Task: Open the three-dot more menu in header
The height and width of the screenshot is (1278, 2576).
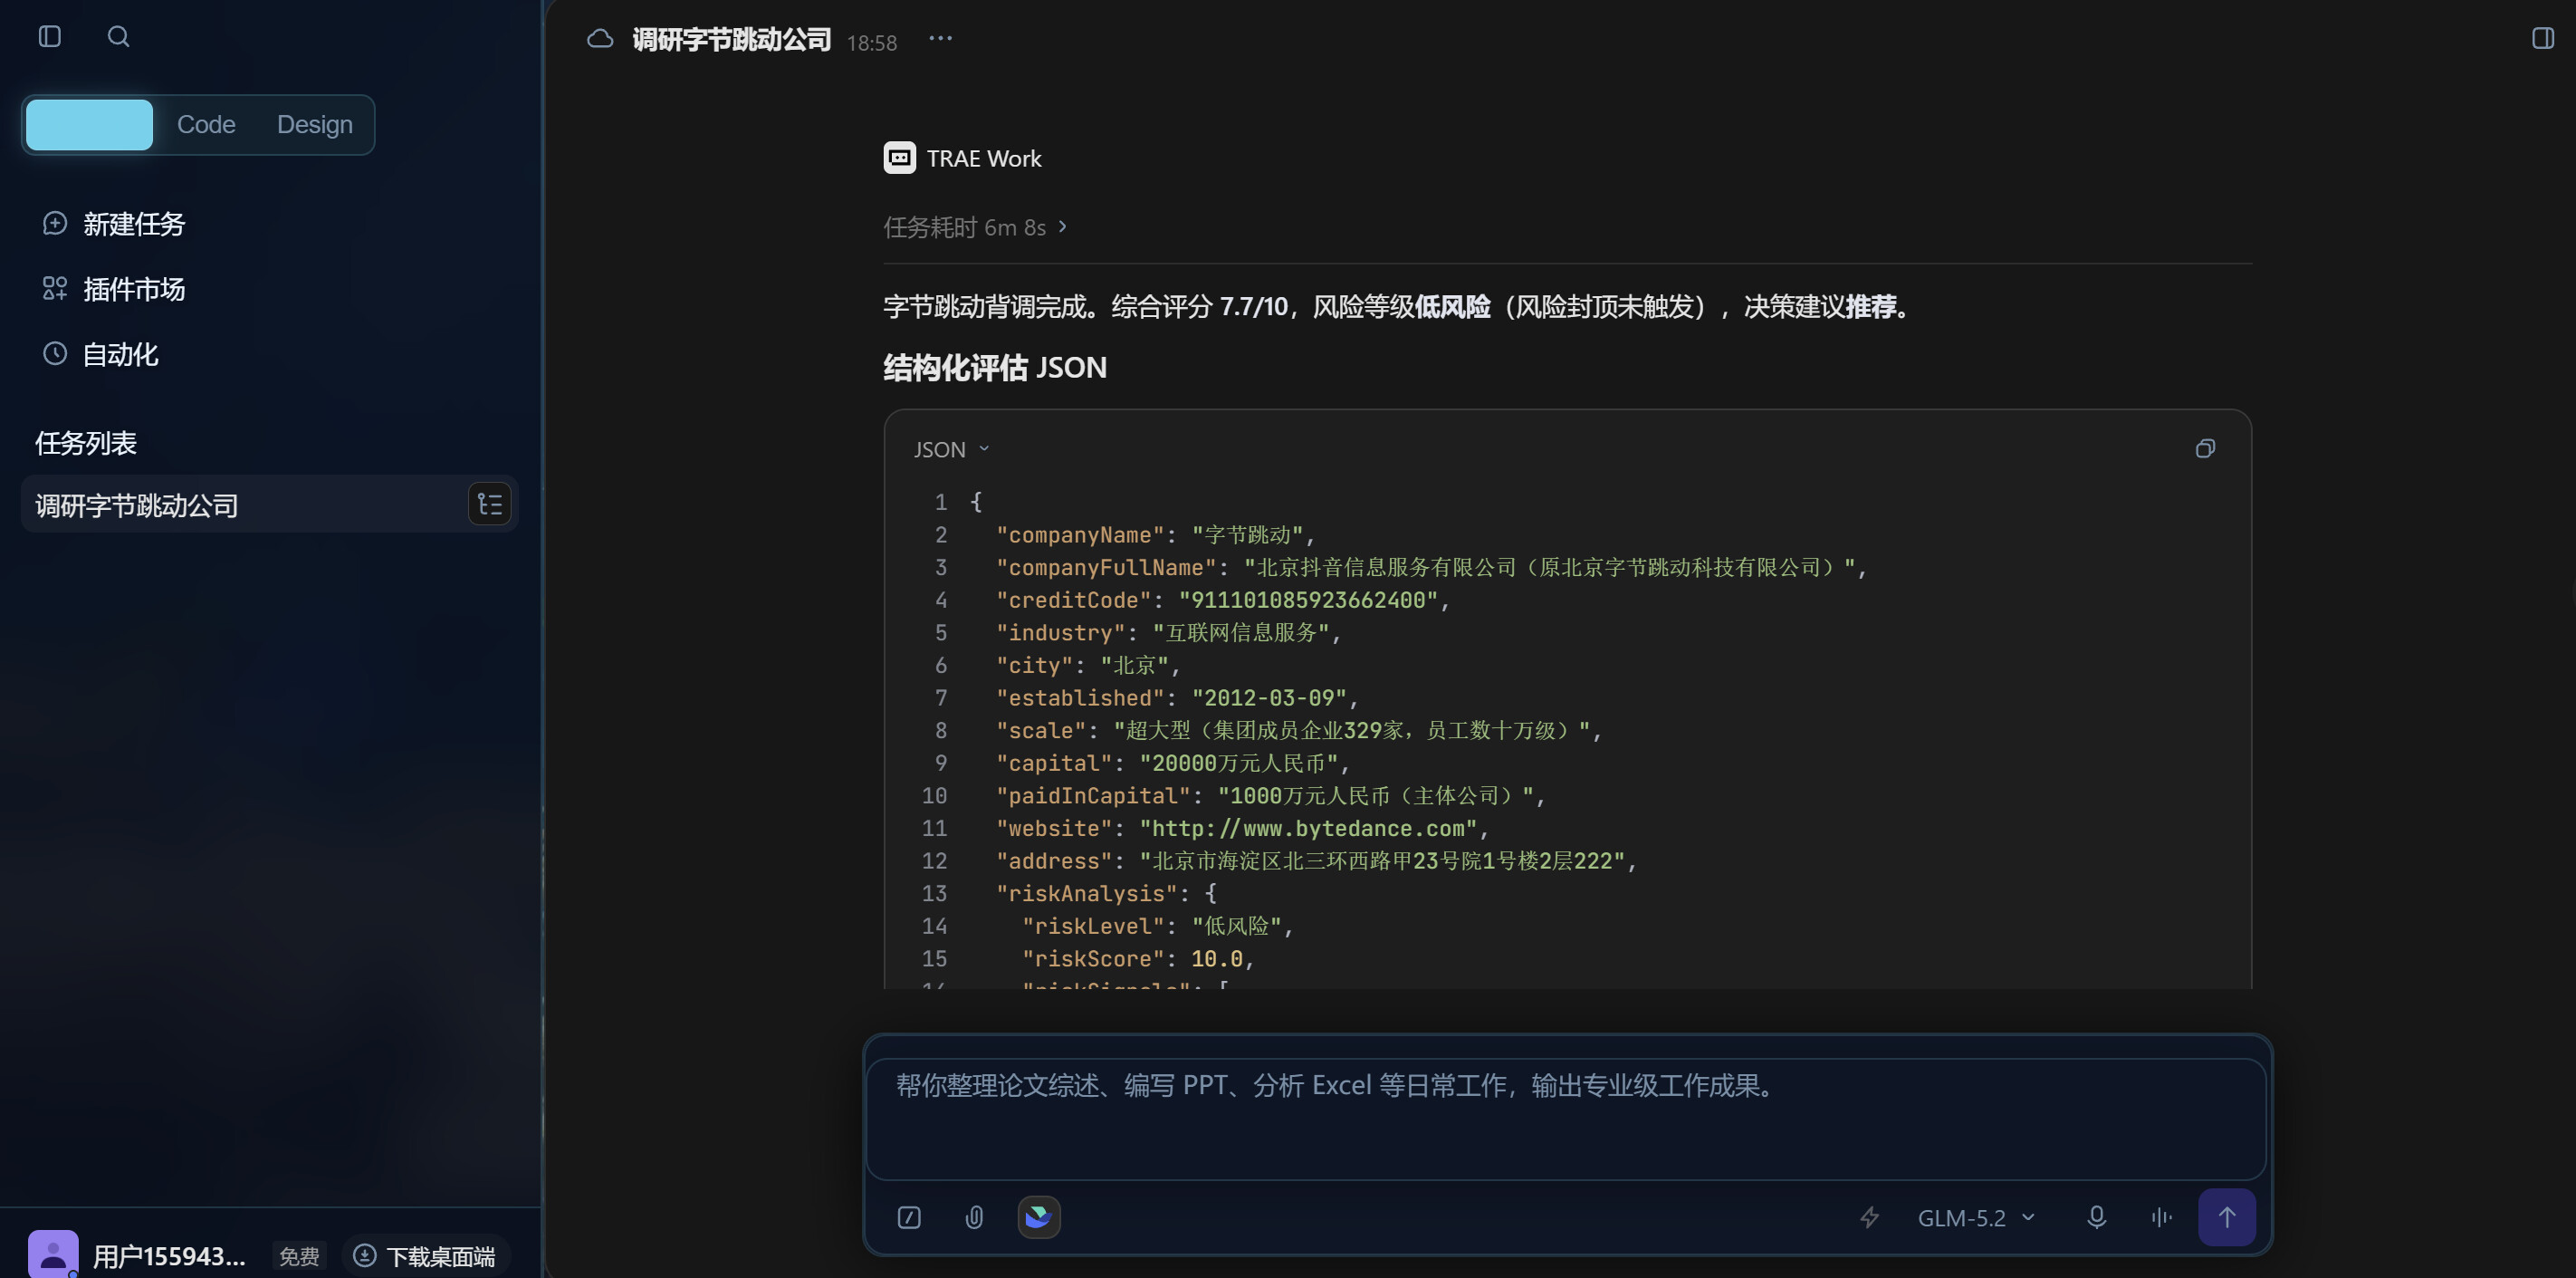Action: click(941, 39)
